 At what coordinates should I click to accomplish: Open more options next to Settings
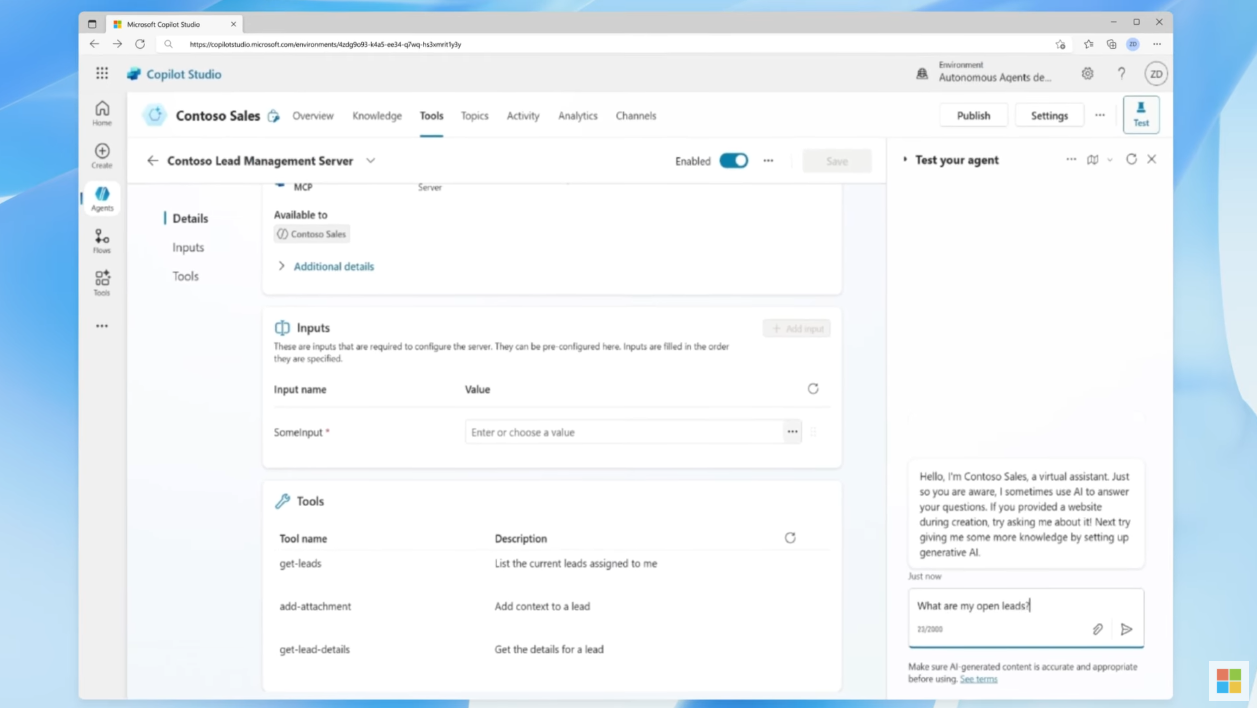tap(1100, 115)
